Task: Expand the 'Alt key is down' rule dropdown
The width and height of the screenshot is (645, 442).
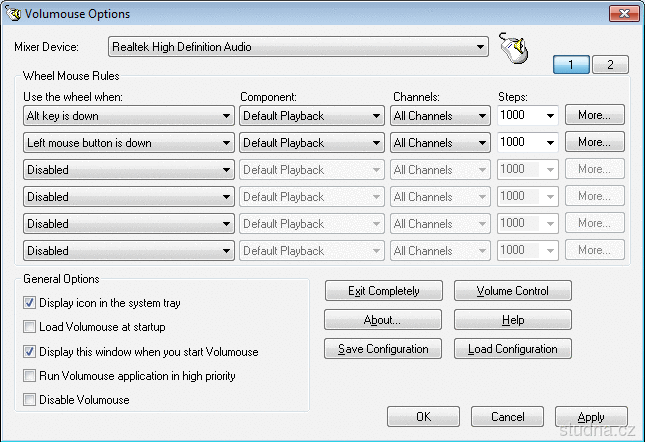Action: pyautogui.click(x=227, y=116)
